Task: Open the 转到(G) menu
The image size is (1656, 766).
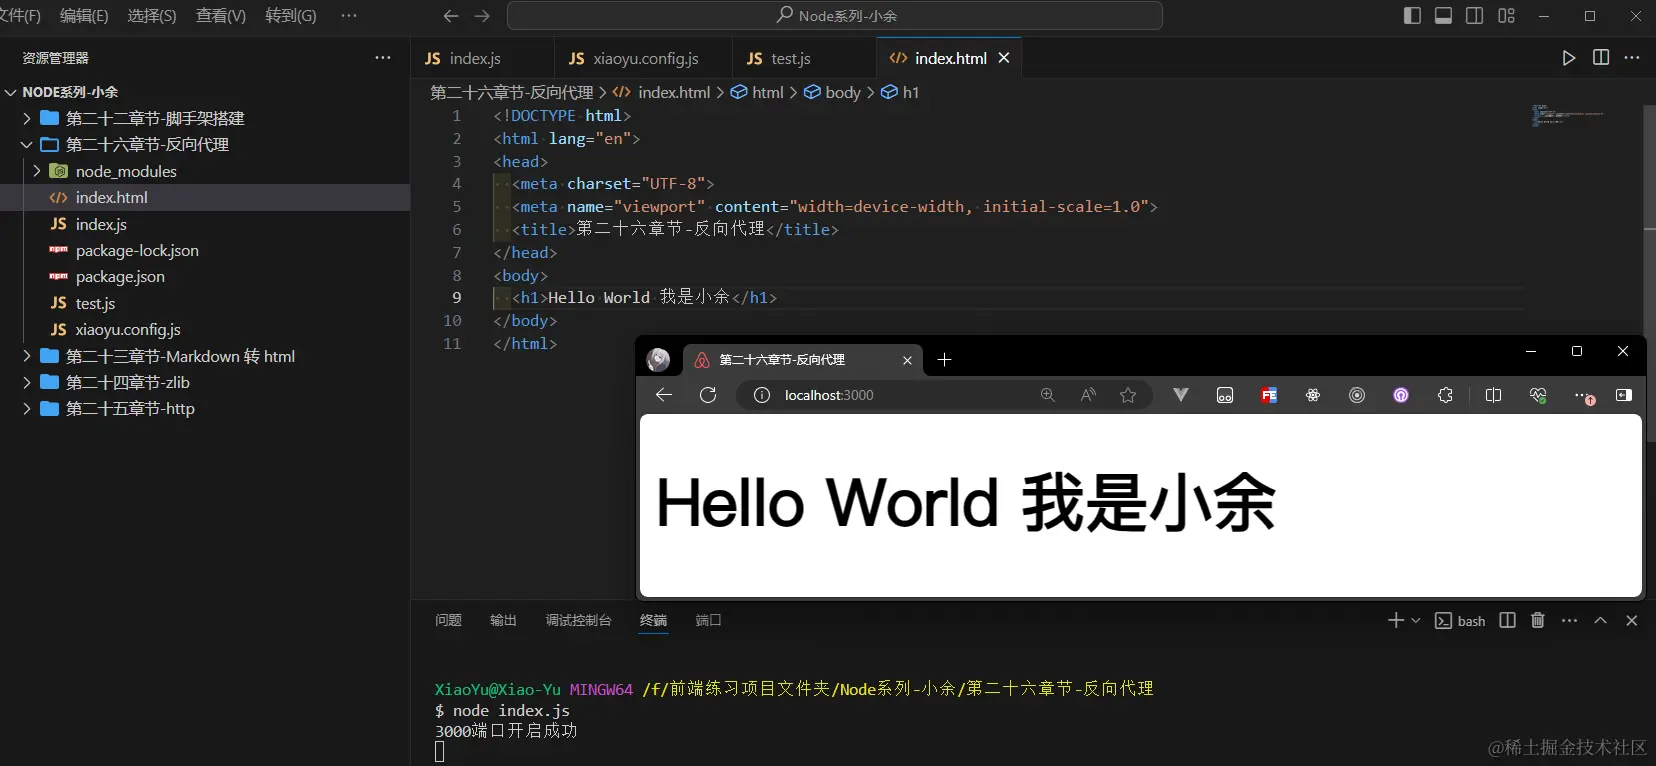Action: point(291,16)
